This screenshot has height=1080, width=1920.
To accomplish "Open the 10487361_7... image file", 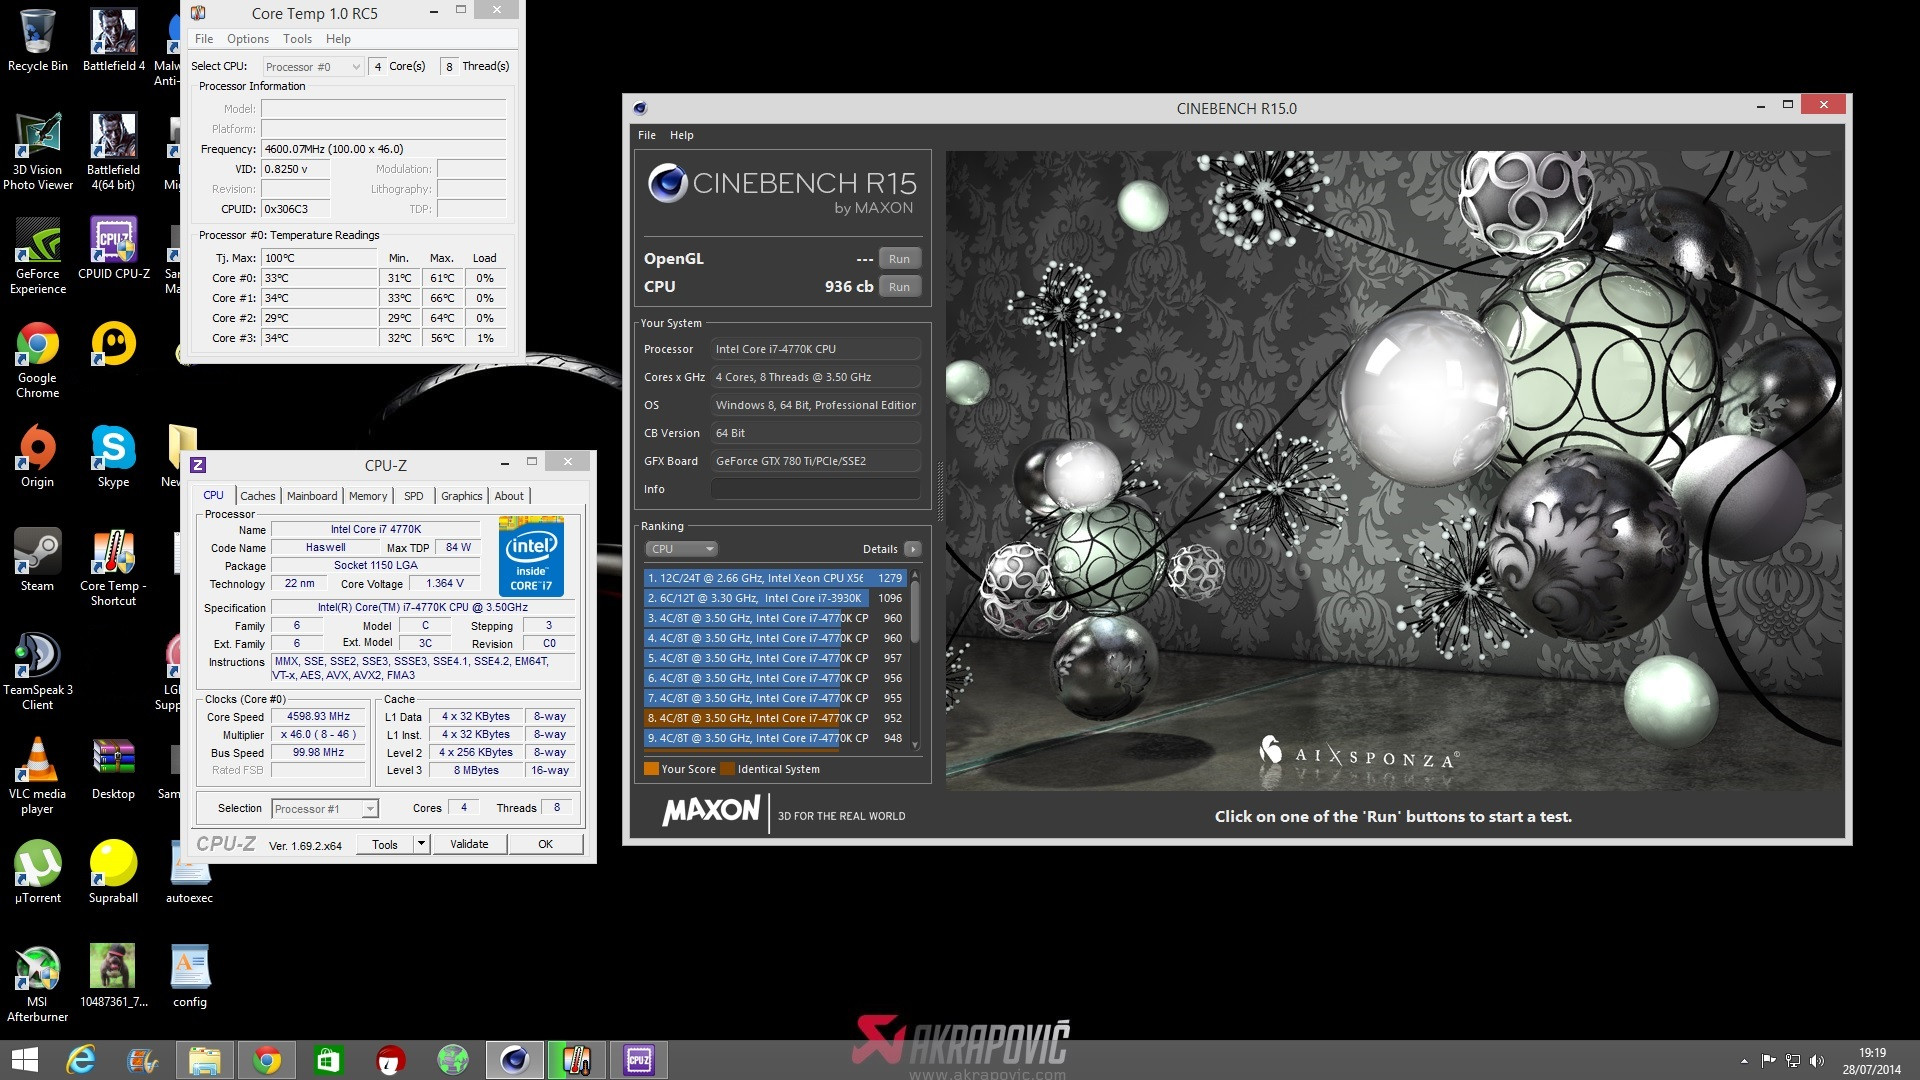I will tap(113, 975).
